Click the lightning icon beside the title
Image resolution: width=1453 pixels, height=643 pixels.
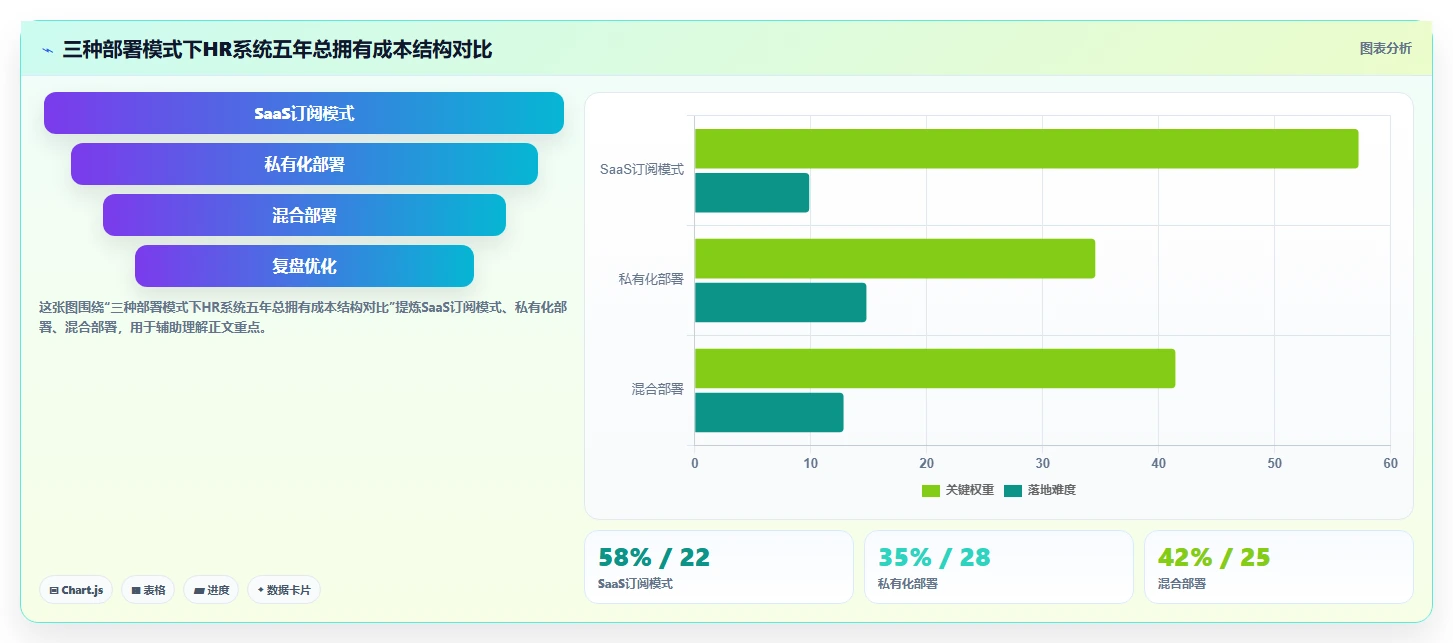(47, 50)
